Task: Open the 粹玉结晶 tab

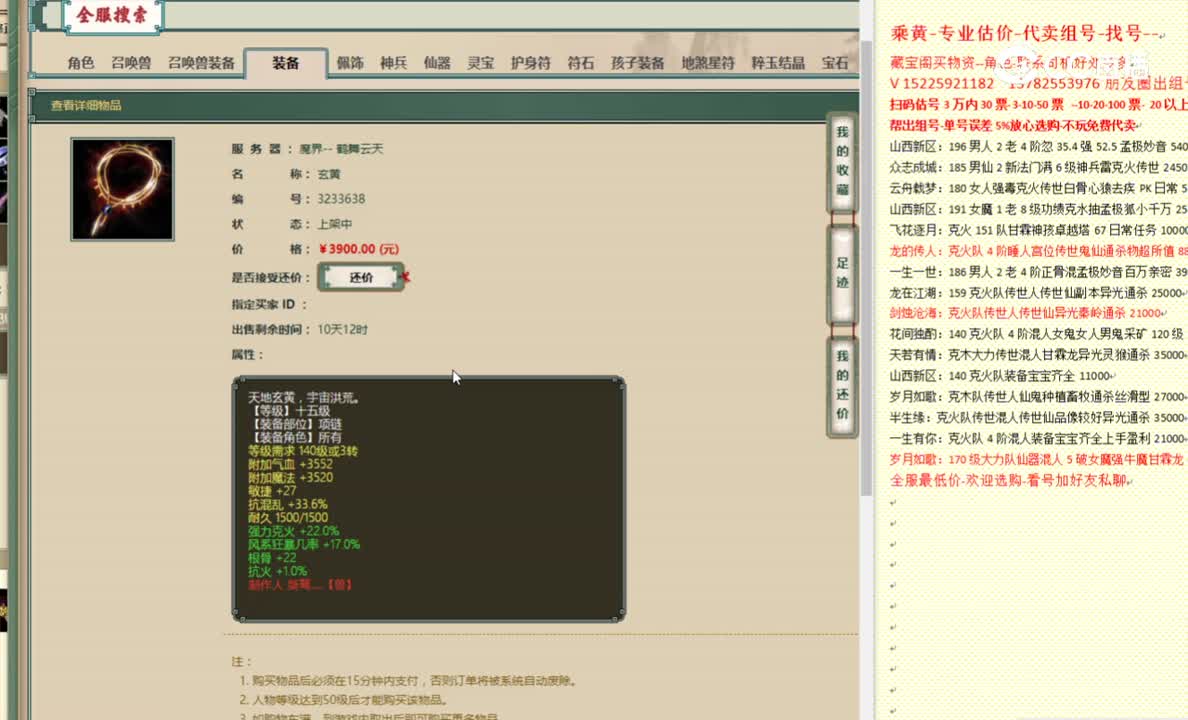Action: (778, 63)
